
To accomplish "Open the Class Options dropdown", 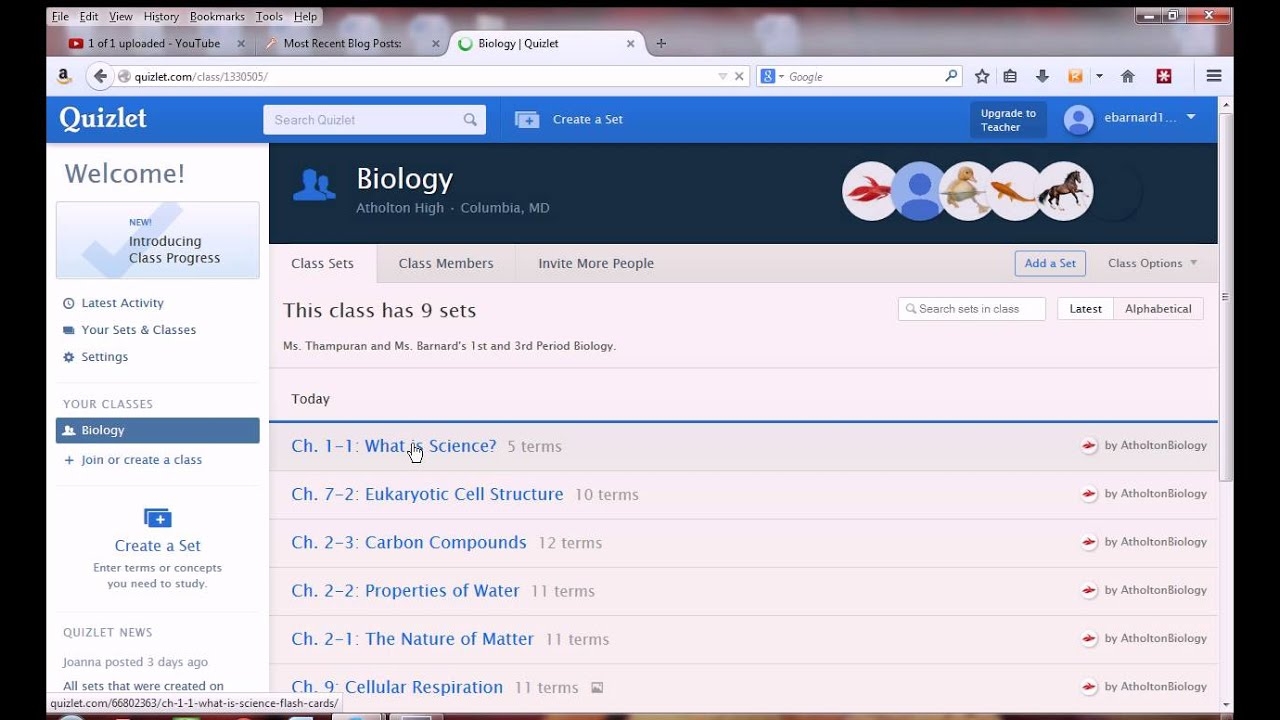I will pos(1150,263).
